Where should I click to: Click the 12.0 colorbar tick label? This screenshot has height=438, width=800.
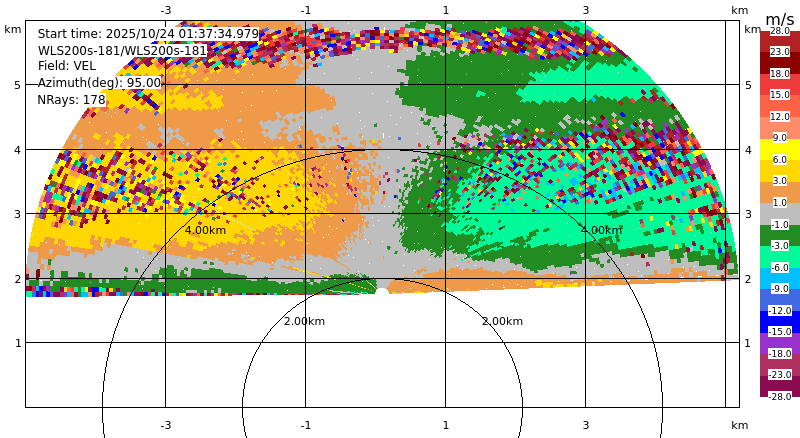780,116
